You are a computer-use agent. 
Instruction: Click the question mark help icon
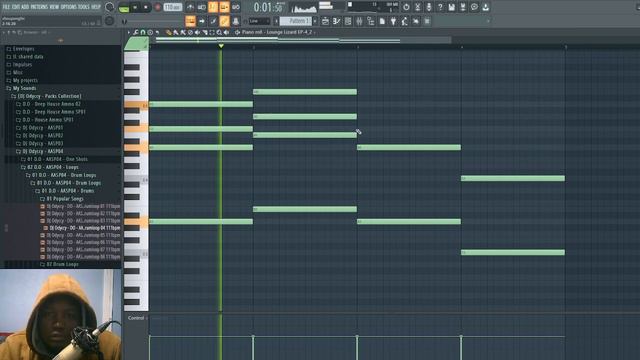440,7
